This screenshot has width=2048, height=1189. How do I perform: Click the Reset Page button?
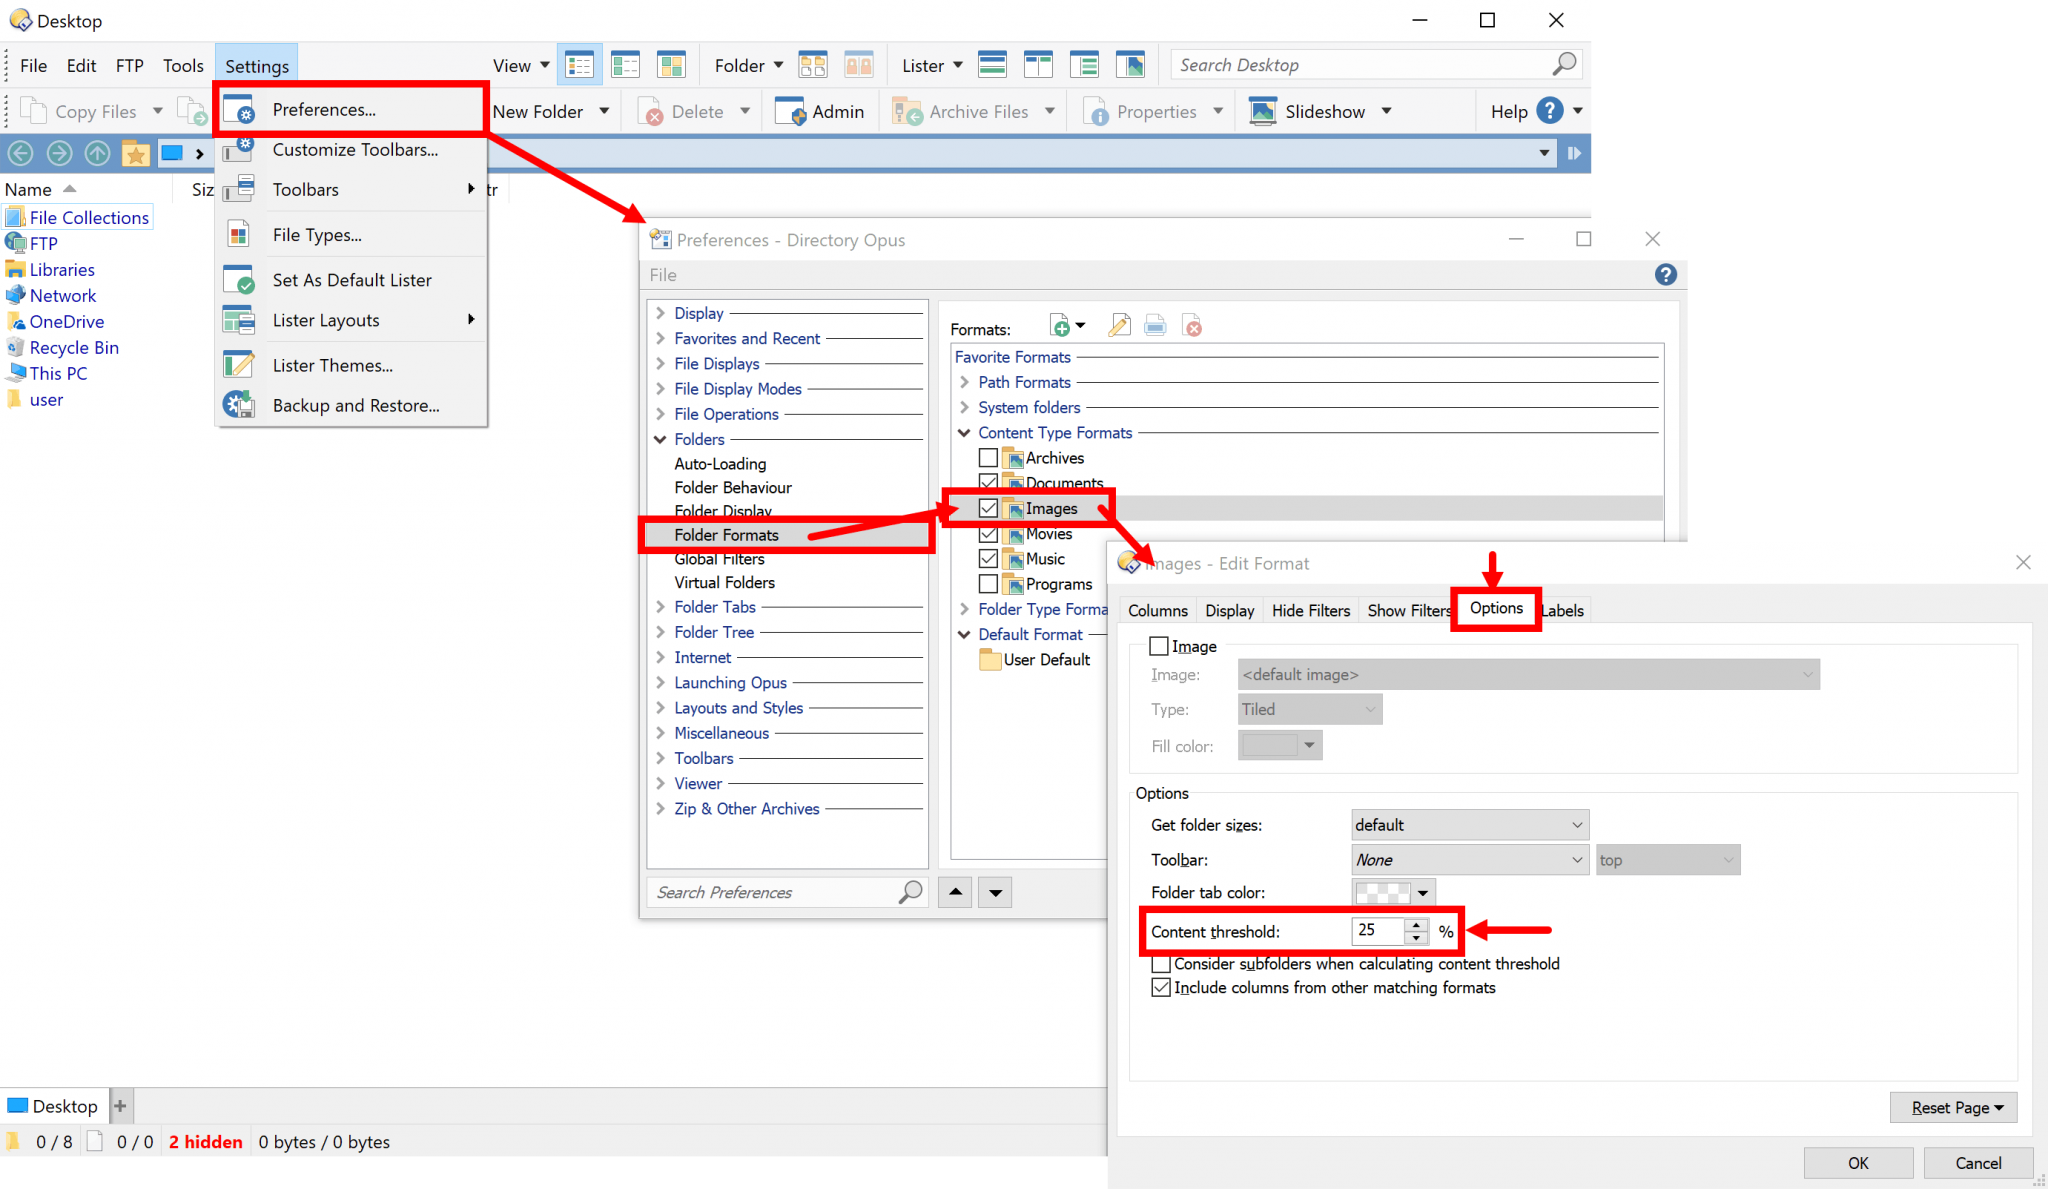coord(1952,1107)
